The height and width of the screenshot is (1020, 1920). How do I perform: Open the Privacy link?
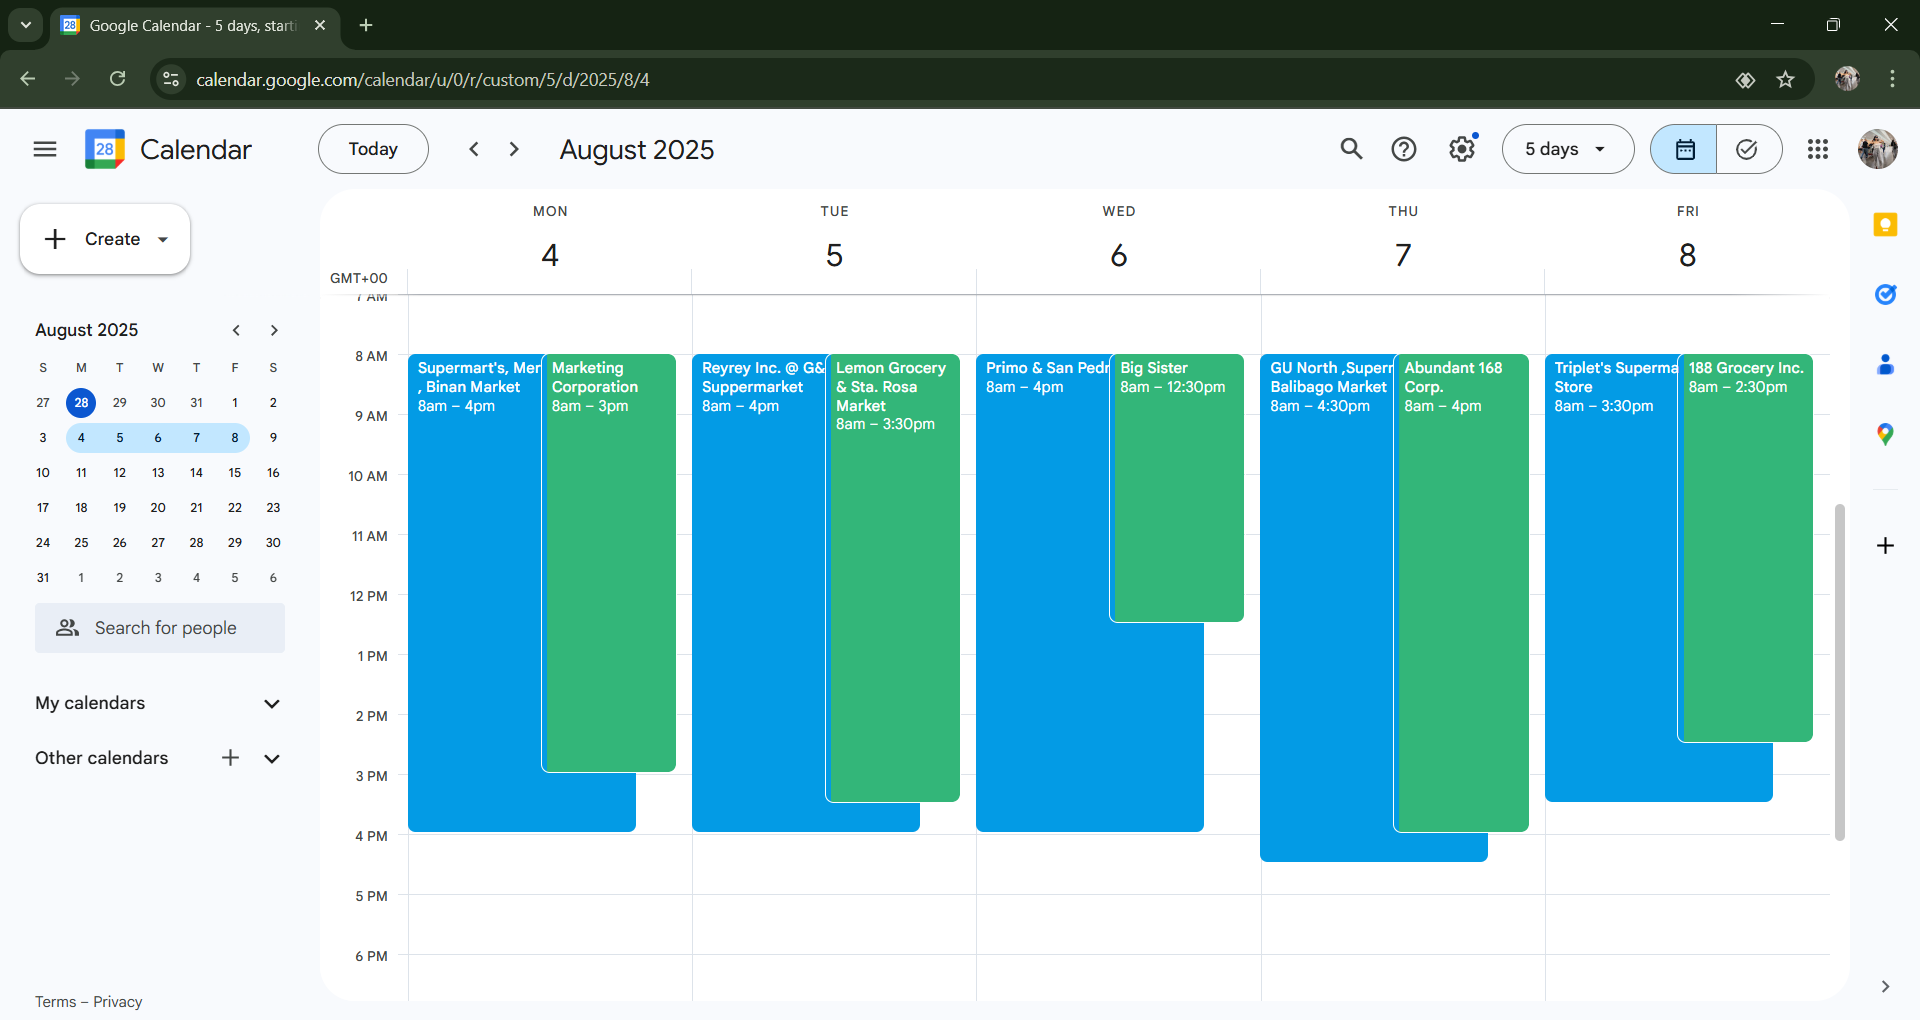point(118,1002)
